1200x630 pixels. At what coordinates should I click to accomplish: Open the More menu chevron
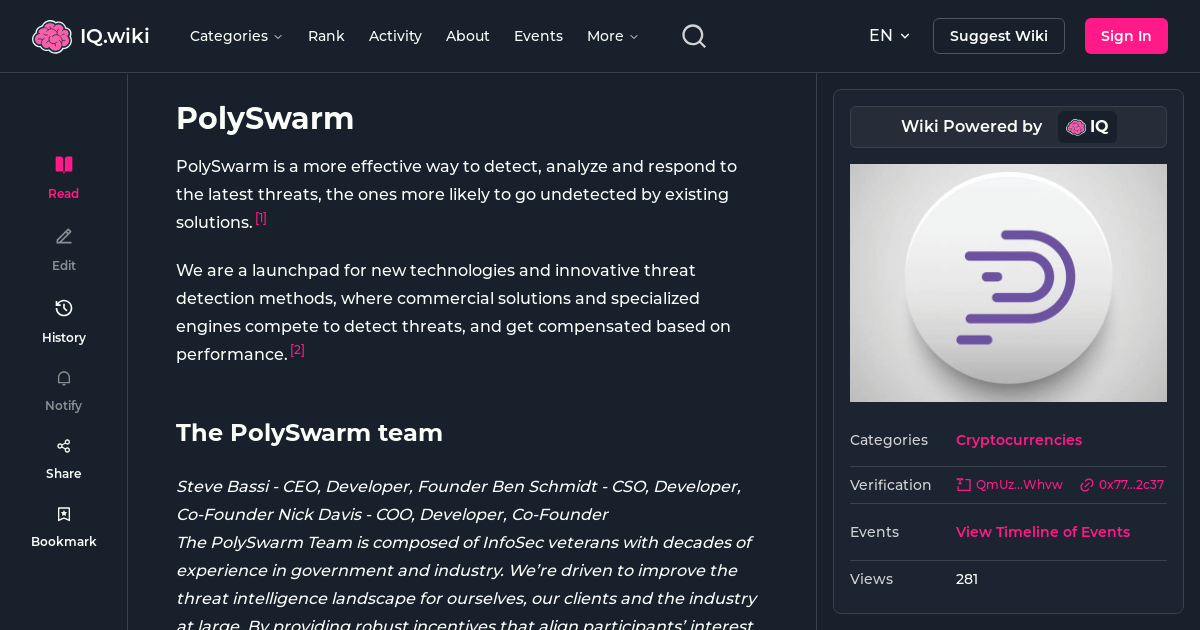(x=612, y=35)
